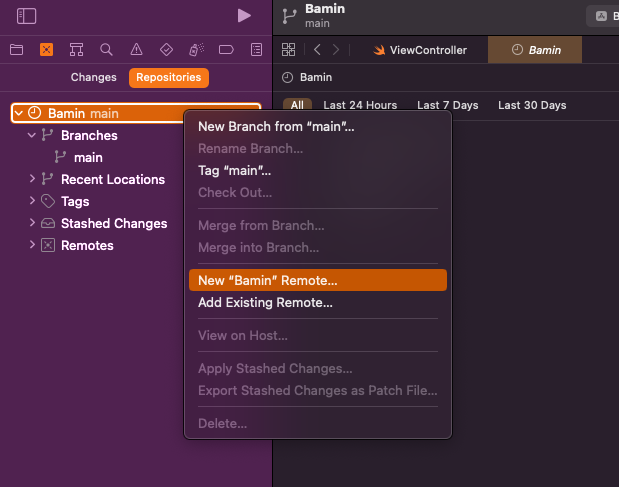619x487 pixels.
Task: Collapse the Bamin main repository row
Action: [18, 113]
